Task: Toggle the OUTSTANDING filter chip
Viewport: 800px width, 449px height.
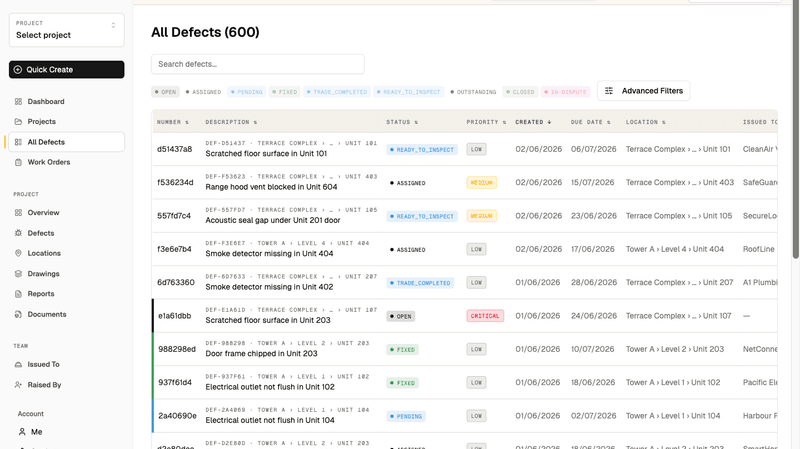Action: coord(473,92)
